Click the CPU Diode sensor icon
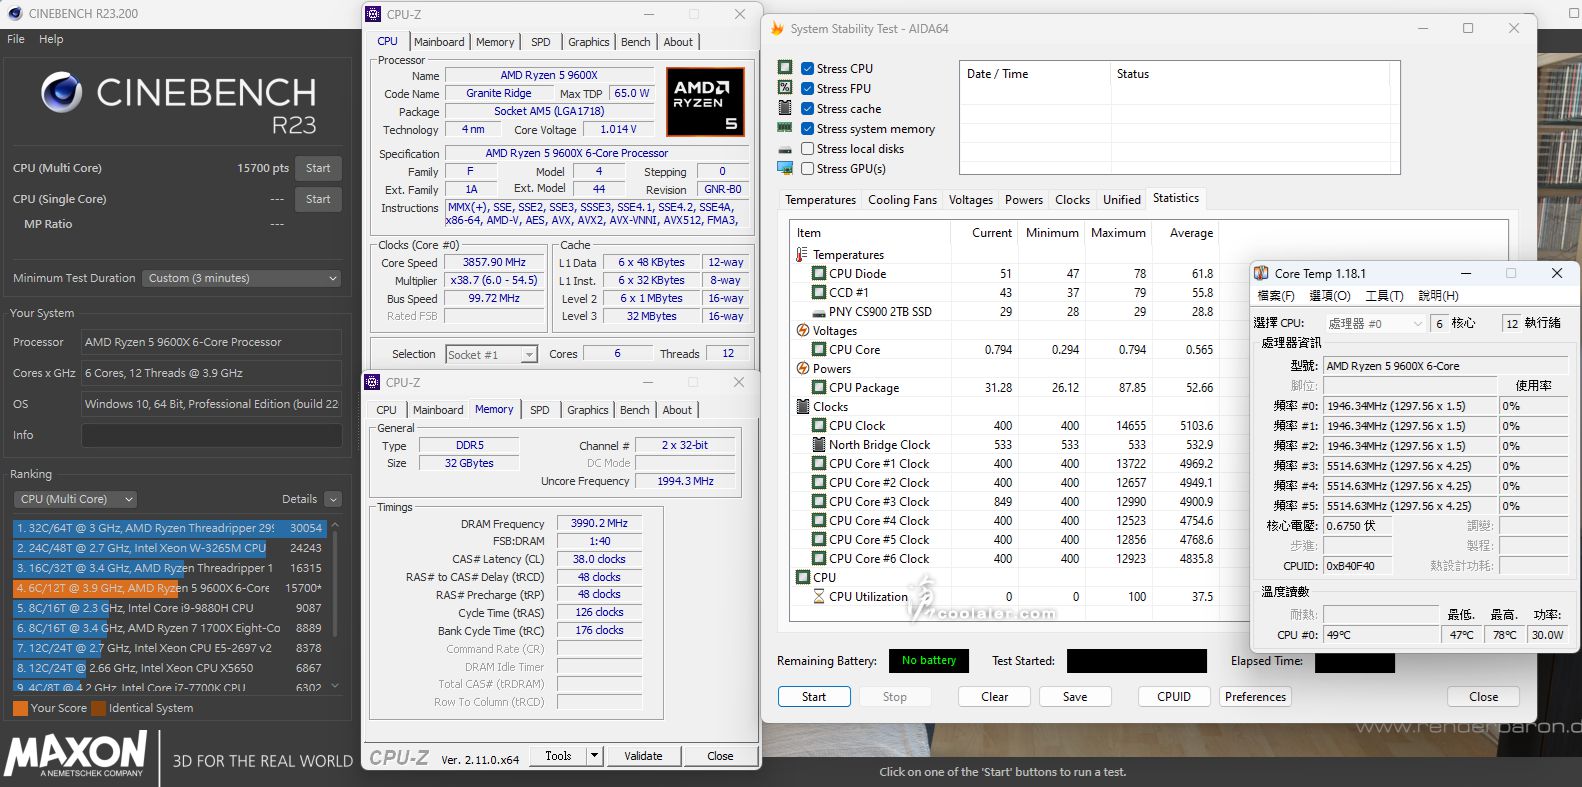Image resolution: width=1582 pixels, height=787 pixels. coord(819,273)
